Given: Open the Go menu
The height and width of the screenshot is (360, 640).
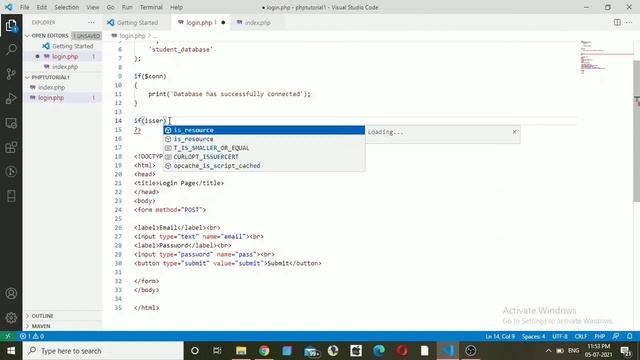Looking at the screenshot, I should 111,7.
